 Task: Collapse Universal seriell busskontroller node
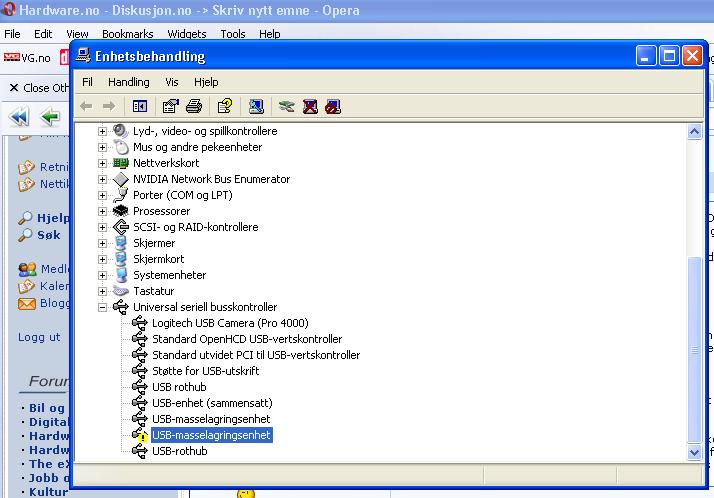pos(102,307)
